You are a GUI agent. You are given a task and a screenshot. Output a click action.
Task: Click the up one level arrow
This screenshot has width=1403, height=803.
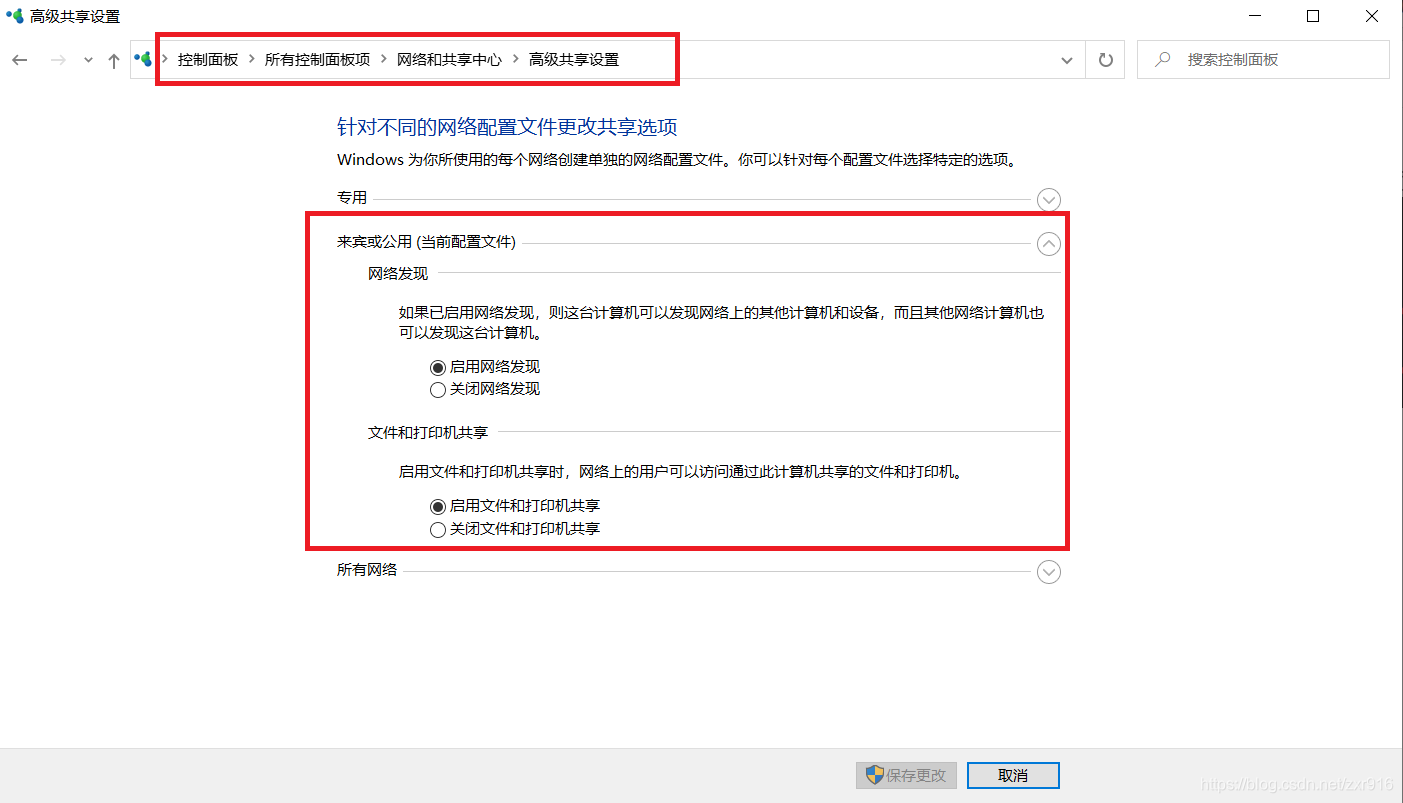pyautogui.click(x=113, y=59)
